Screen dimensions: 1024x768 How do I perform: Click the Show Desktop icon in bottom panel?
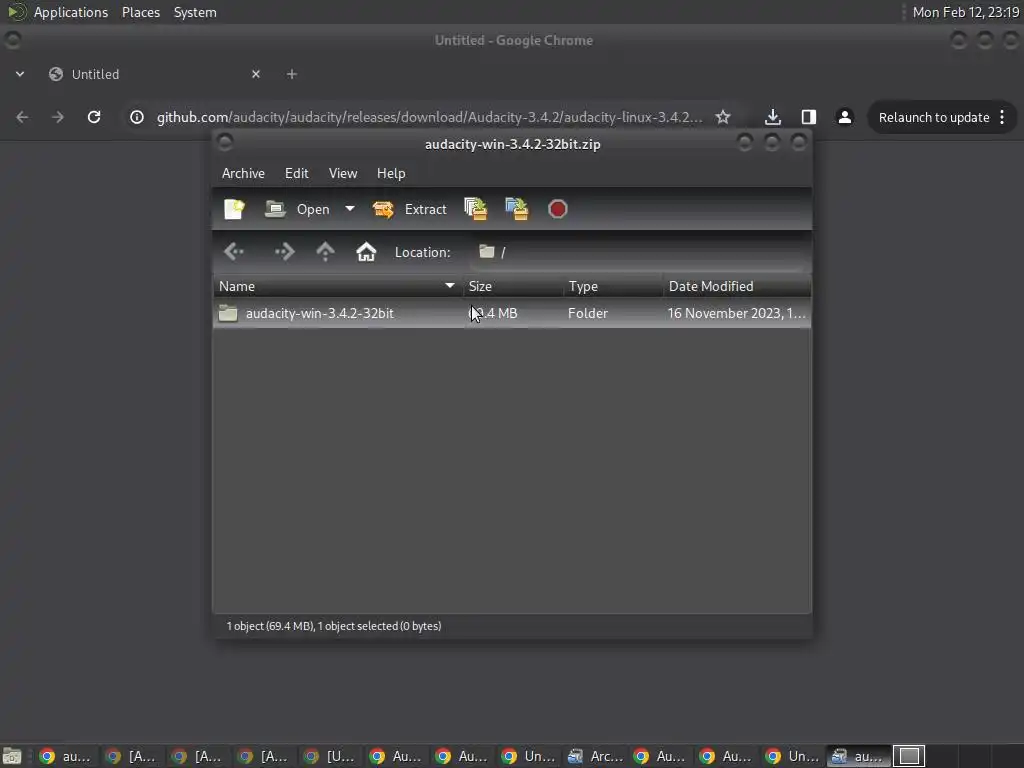tap(12, 756)
